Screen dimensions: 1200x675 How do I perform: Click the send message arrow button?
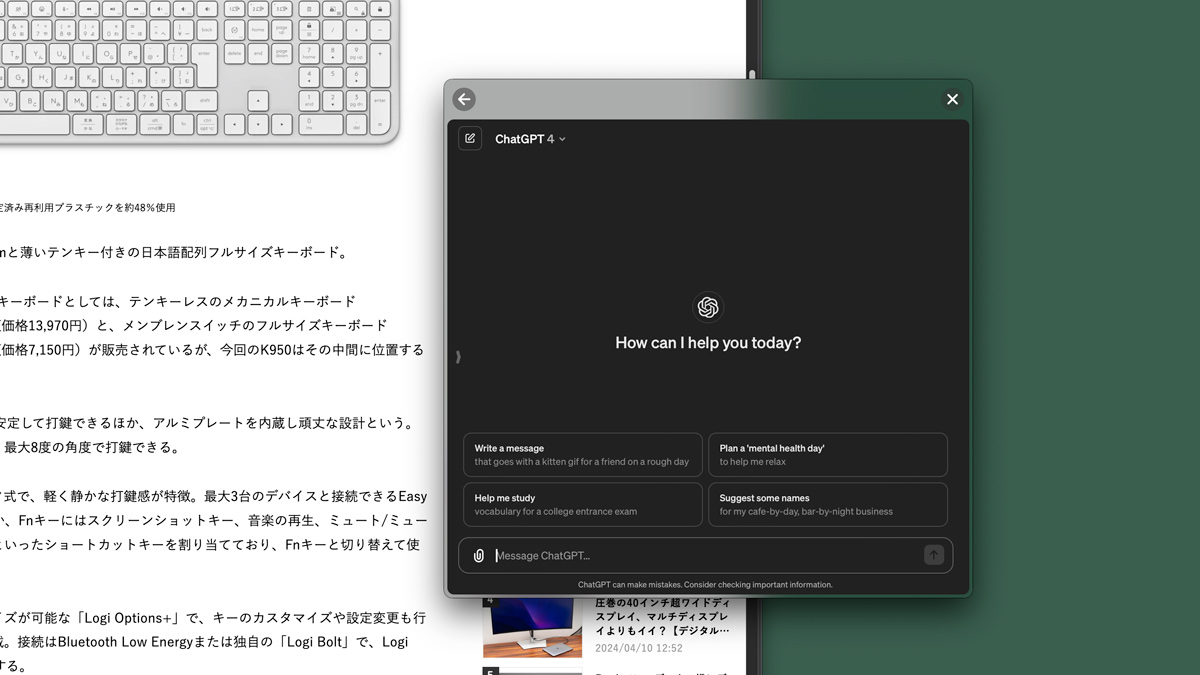click(934, 555)
